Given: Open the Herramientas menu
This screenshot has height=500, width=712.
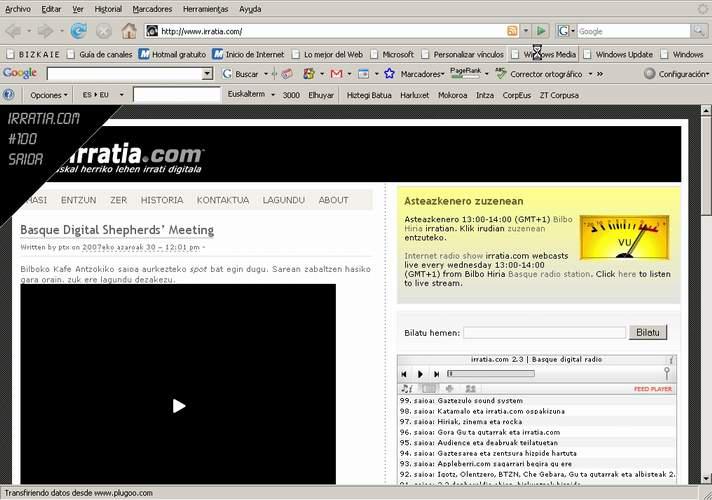Looking at the screenshot, I should click(206, 9).
